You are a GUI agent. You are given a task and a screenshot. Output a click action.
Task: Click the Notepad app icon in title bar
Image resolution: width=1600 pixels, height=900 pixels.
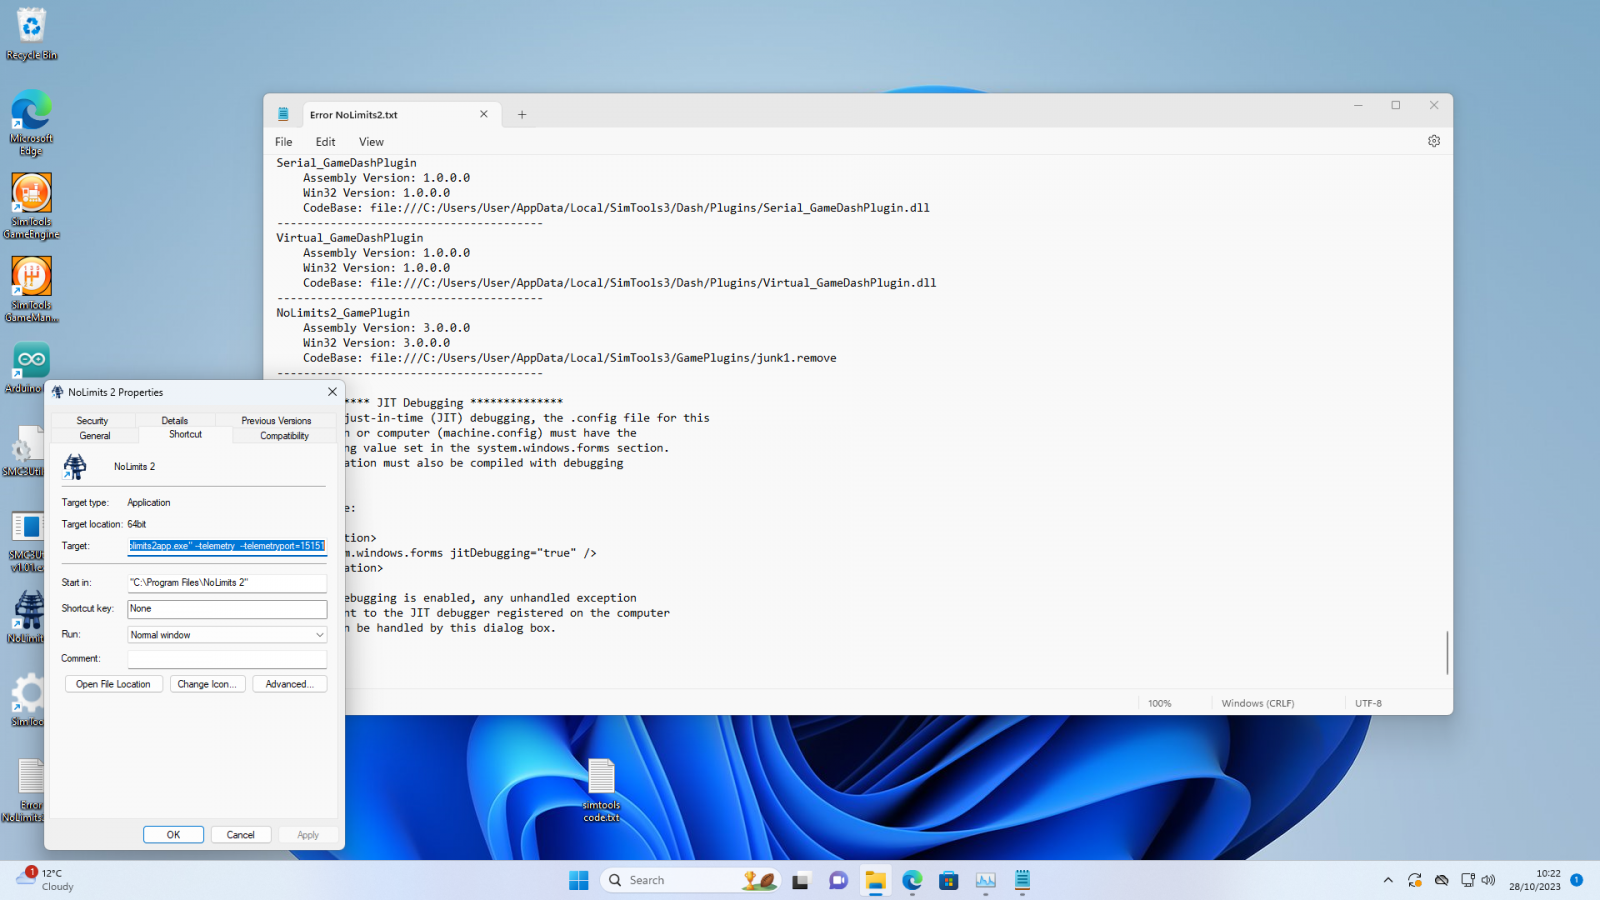click(x=283, y=114)
